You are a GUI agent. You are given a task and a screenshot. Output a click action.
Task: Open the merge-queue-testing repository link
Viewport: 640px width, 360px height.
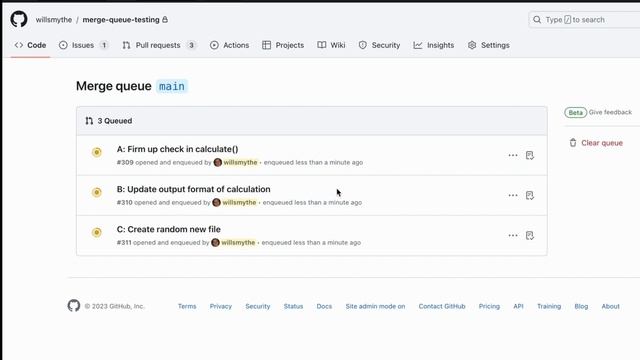pos(121,20)
